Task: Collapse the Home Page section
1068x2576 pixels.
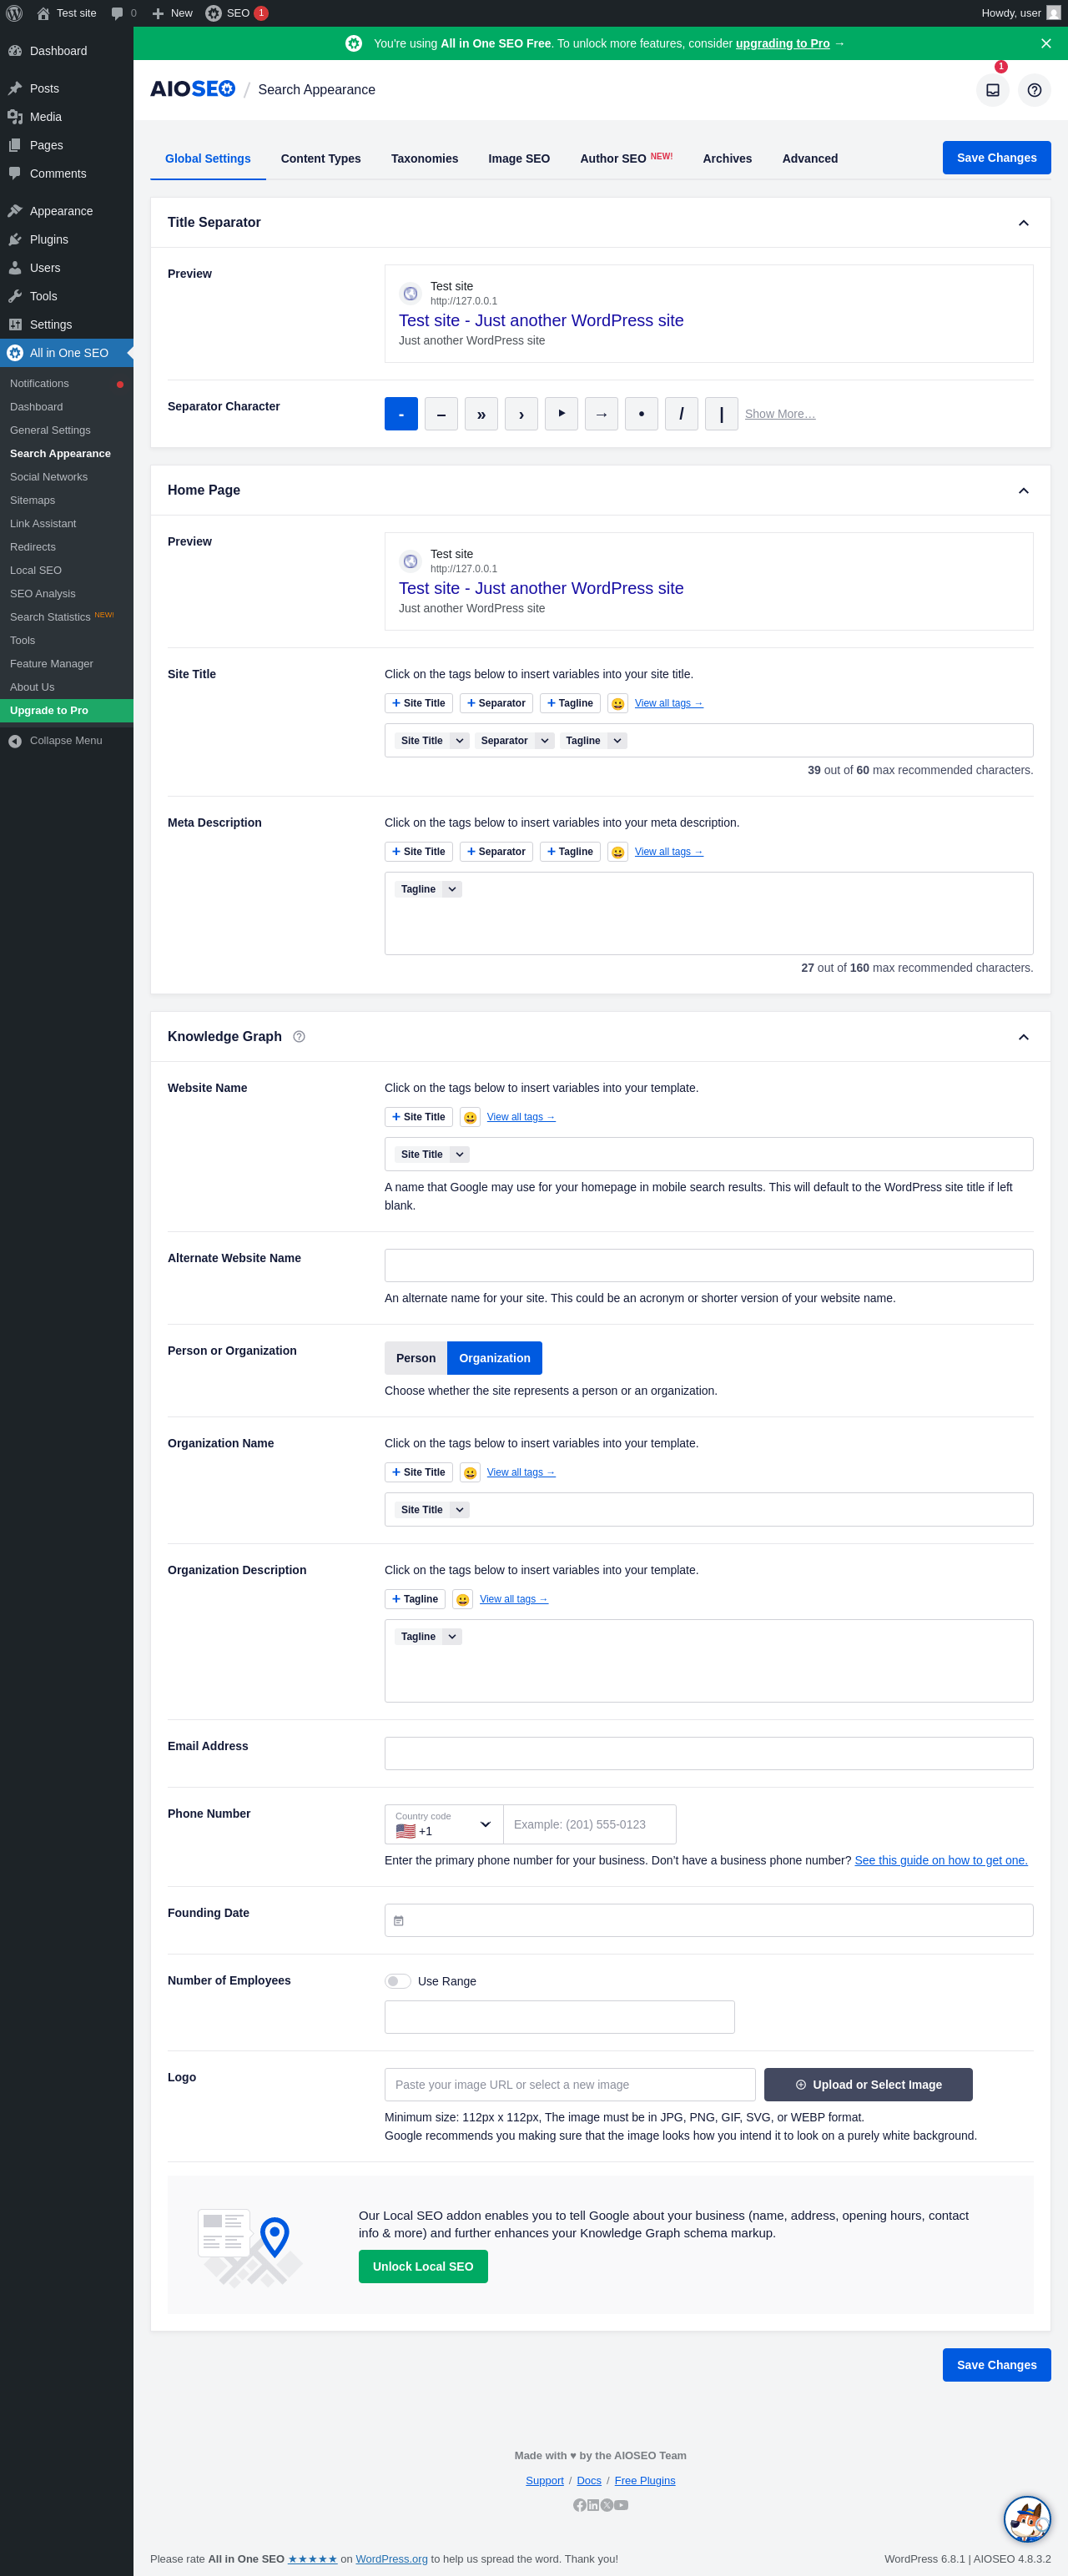Action: 1023,491
